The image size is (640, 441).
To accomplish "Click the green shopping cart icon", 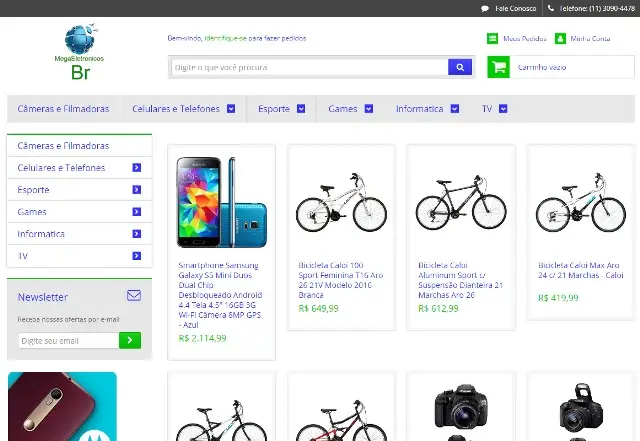I will click(498, 67).
